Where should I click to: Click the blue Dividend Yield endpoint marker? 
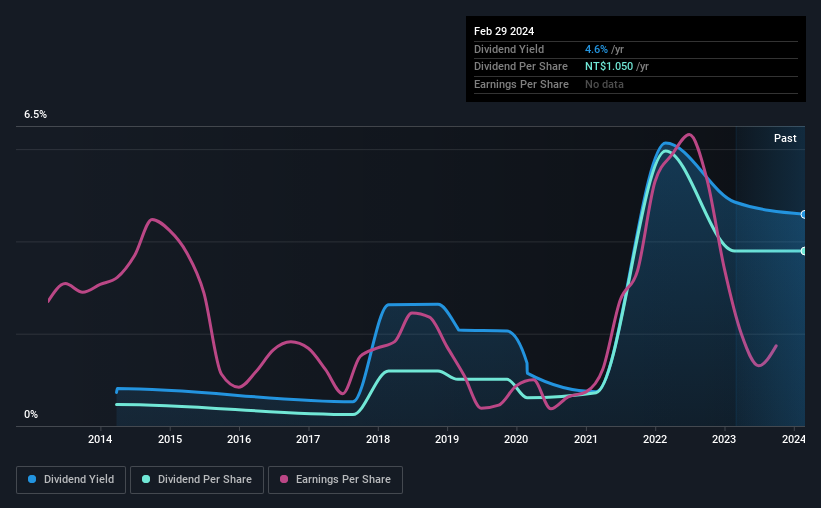[x=804, y=215]
